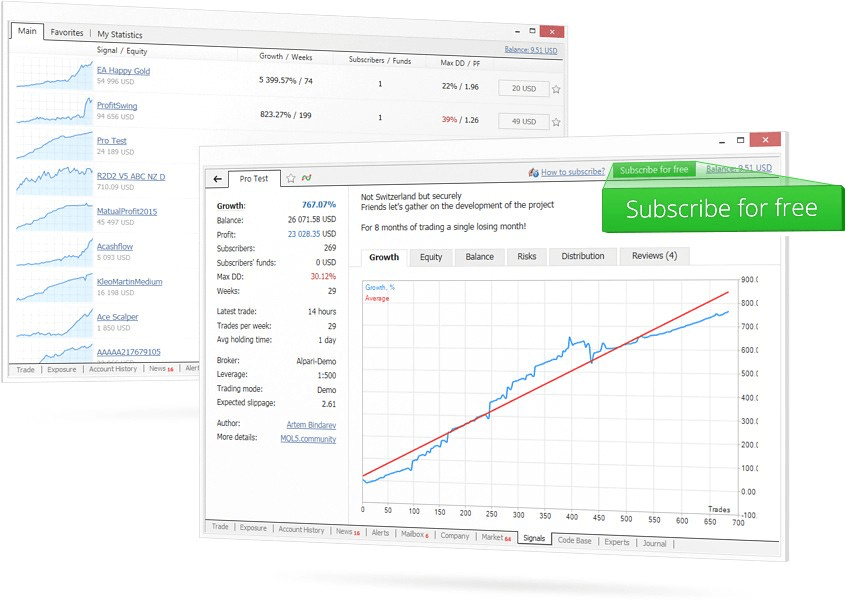845x610 pixels.
Task: Toggle the star to favorite the Pro Test signal
Action: click(291, 178)
